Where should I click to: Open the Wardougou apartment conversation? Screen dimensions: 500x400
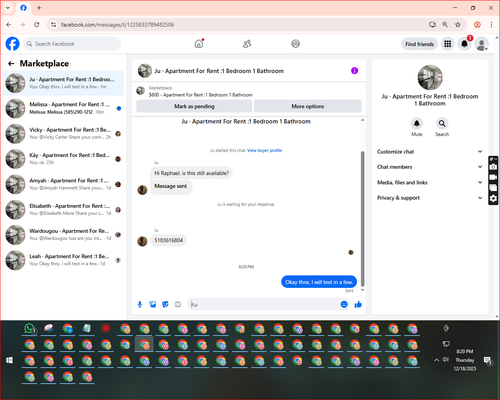click(x=63, y=235)
